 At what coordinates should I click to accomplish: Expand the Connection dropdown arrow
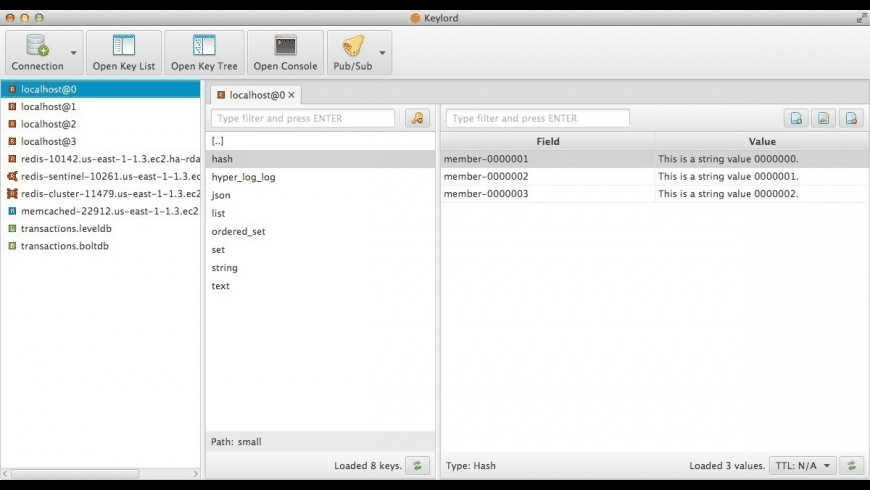tap(73, 53)
